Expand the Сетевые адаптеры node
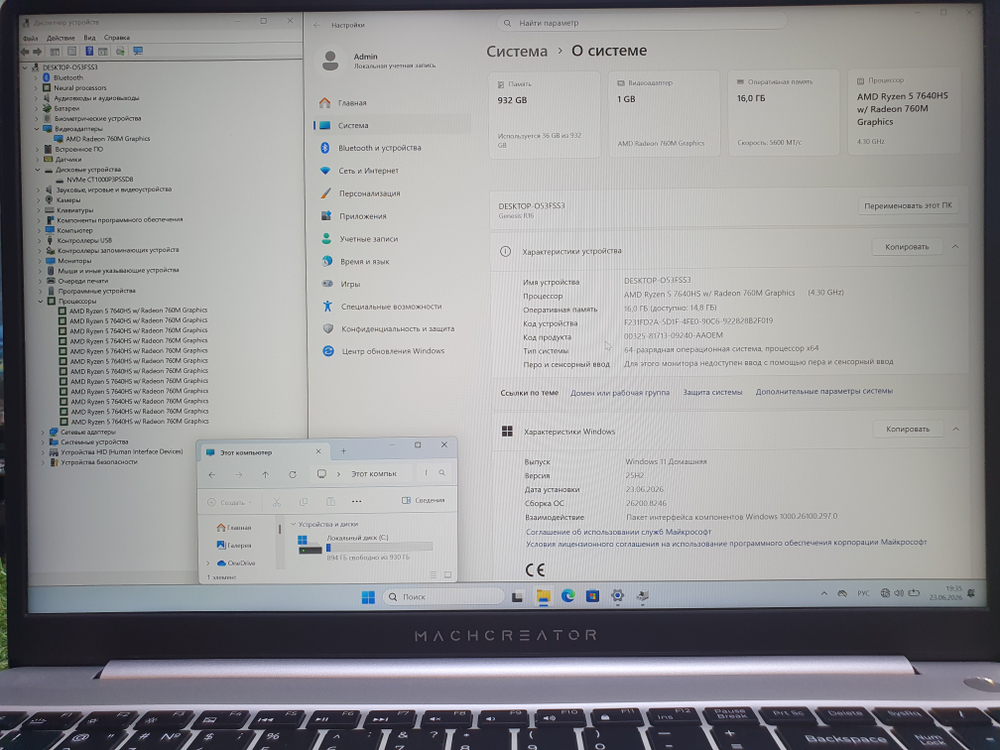The width and height of the screenshot is (1000, 750). [x=43, y=432]
